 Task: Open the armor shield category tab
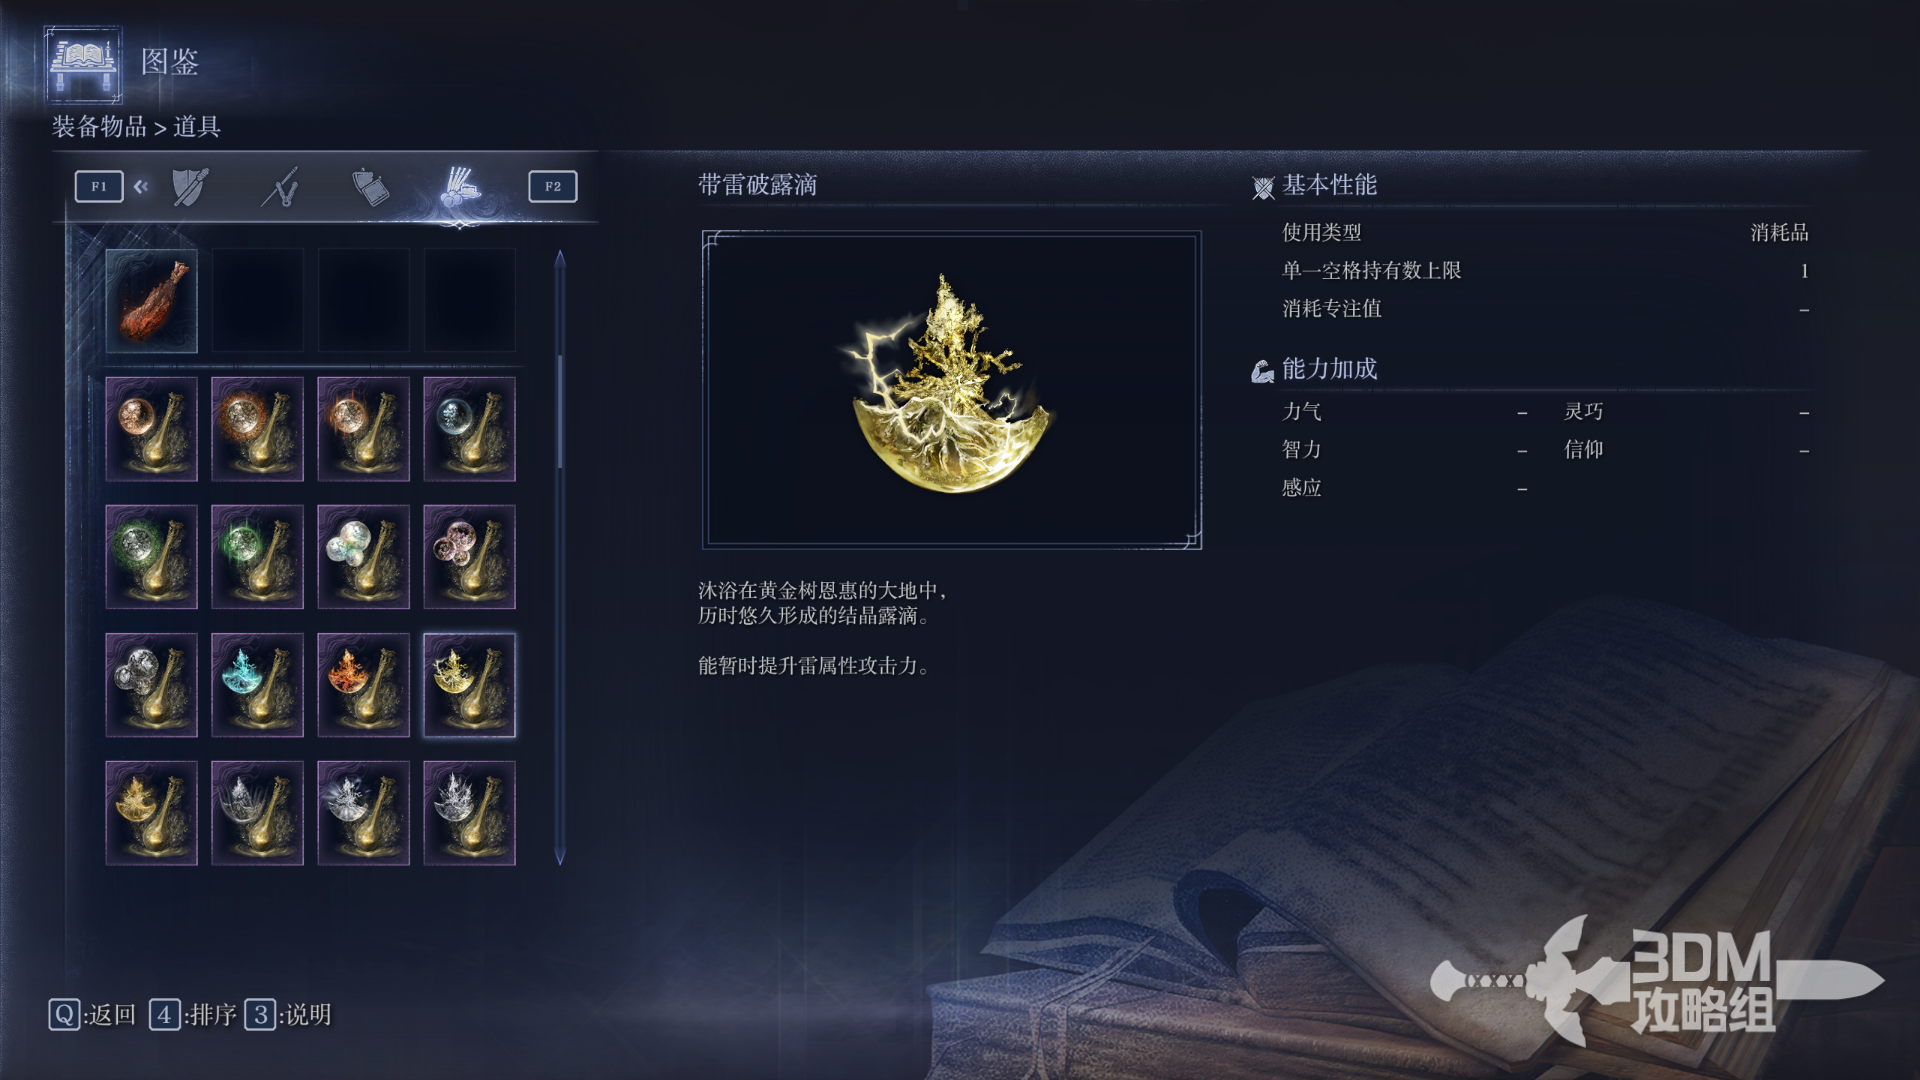click(190, 187)
